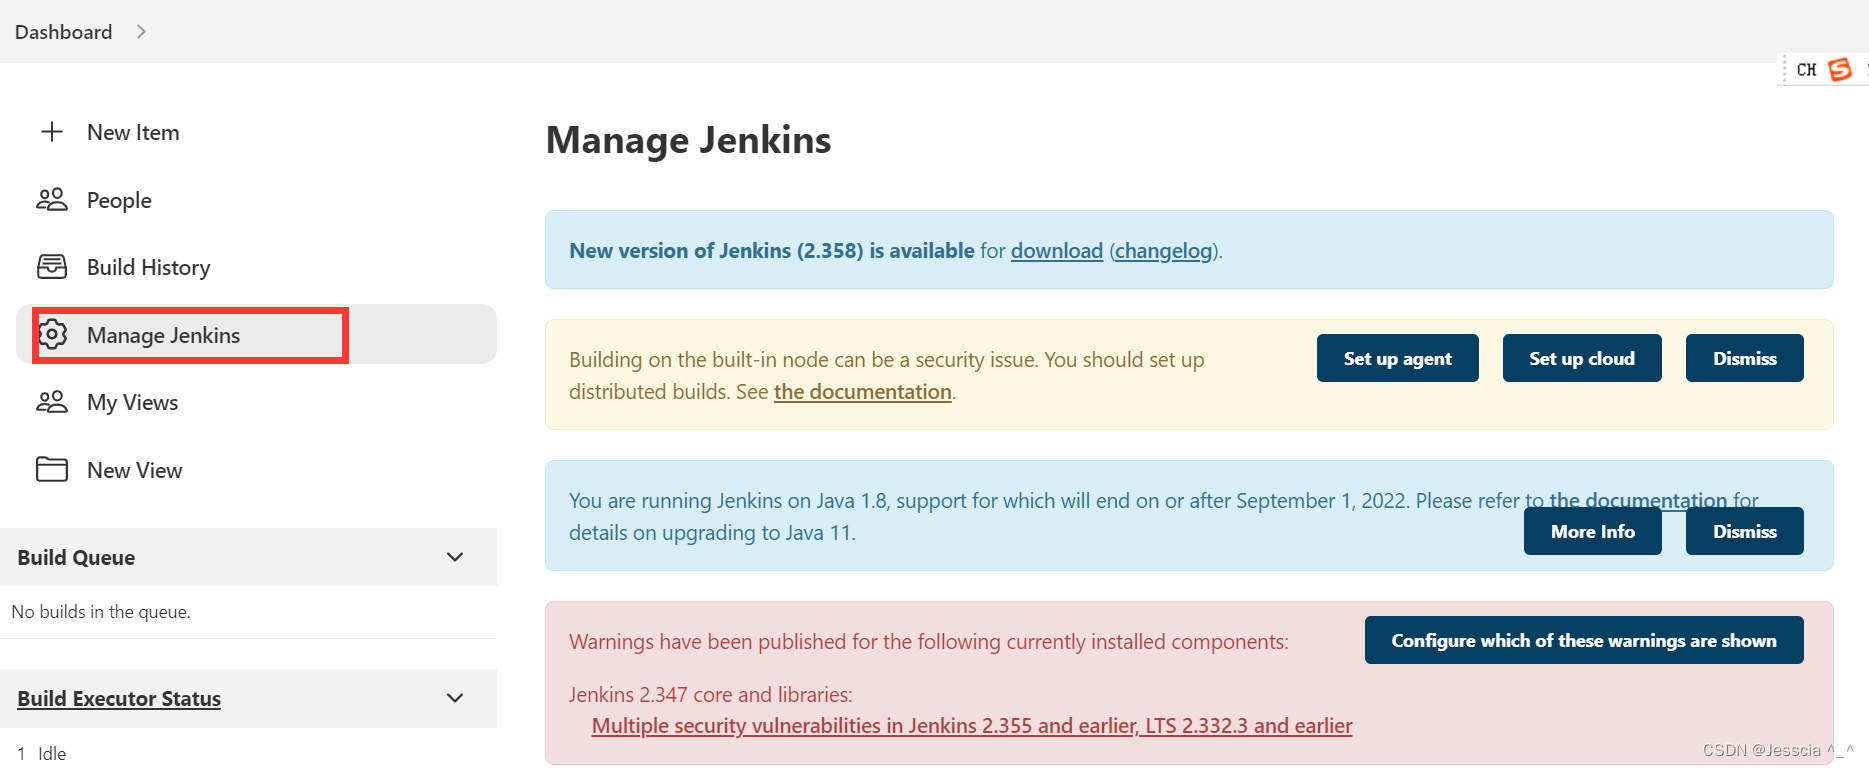Select Manage Jenkins in the sidebar
This screenshot has height=768, width=1869.
pyautogui.click(x=256, y=334)
